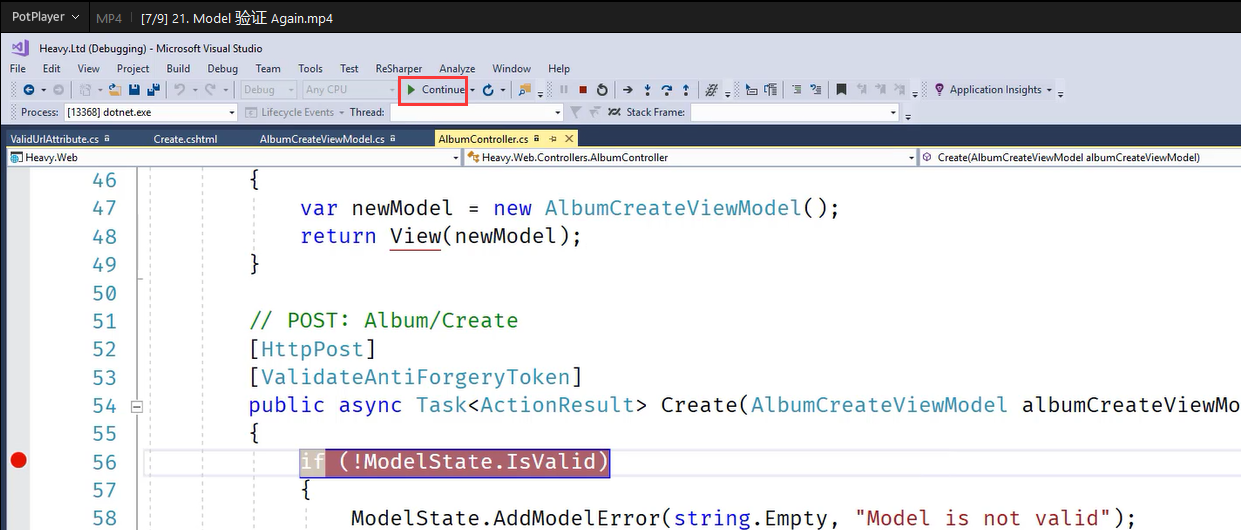Image resolution: width=1241 pixels, height=530 pixels.
Task: Click the Stop Debugging red square icon
Action: (583, 90)
